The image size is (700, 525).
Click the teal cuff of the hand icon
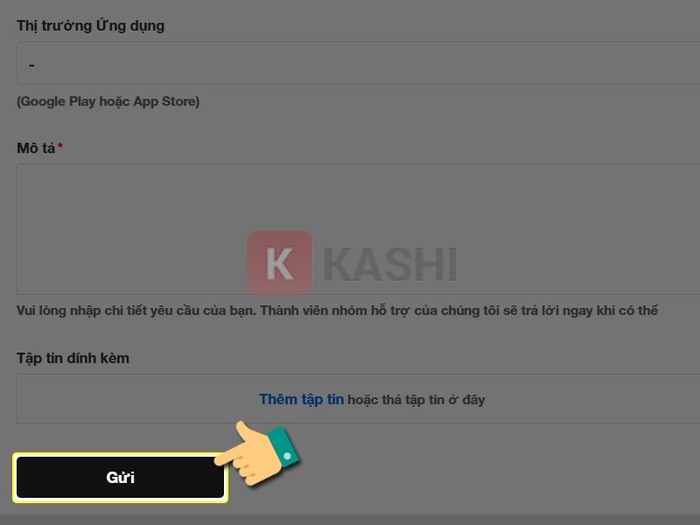283,448
